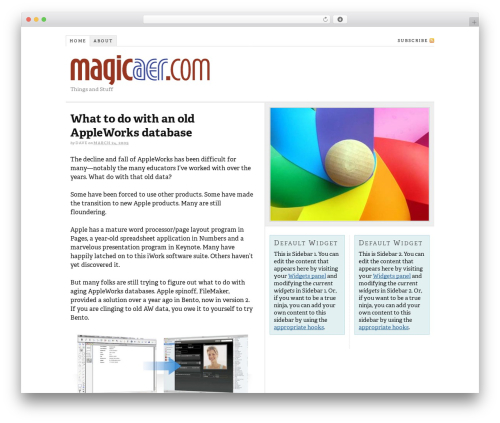500x423 pixels.
Task: Click Default Widget heading in Sidebar 1
Action: click(306, 243)
